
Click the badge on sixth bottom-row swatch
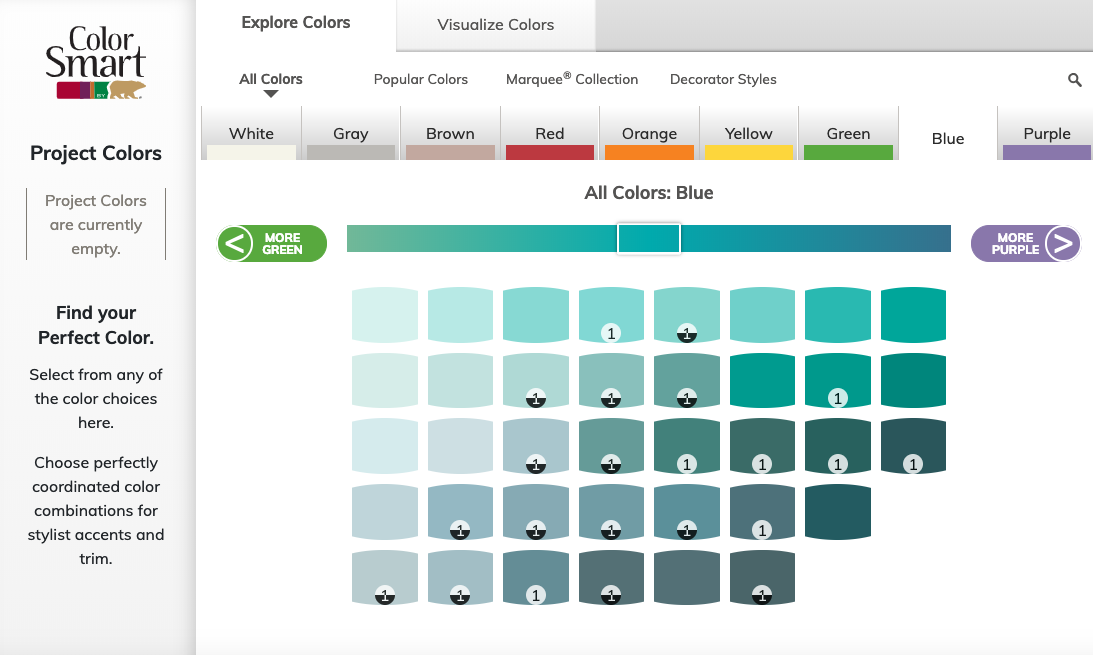click(x=762, y=595)
